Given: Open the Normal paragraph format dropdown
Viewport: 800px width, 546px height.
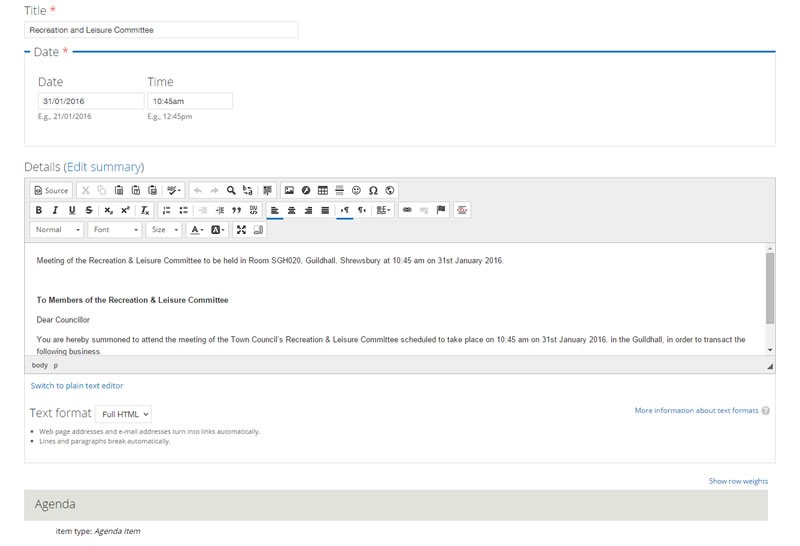Looking at the screenshot, I should coord(57,230).
